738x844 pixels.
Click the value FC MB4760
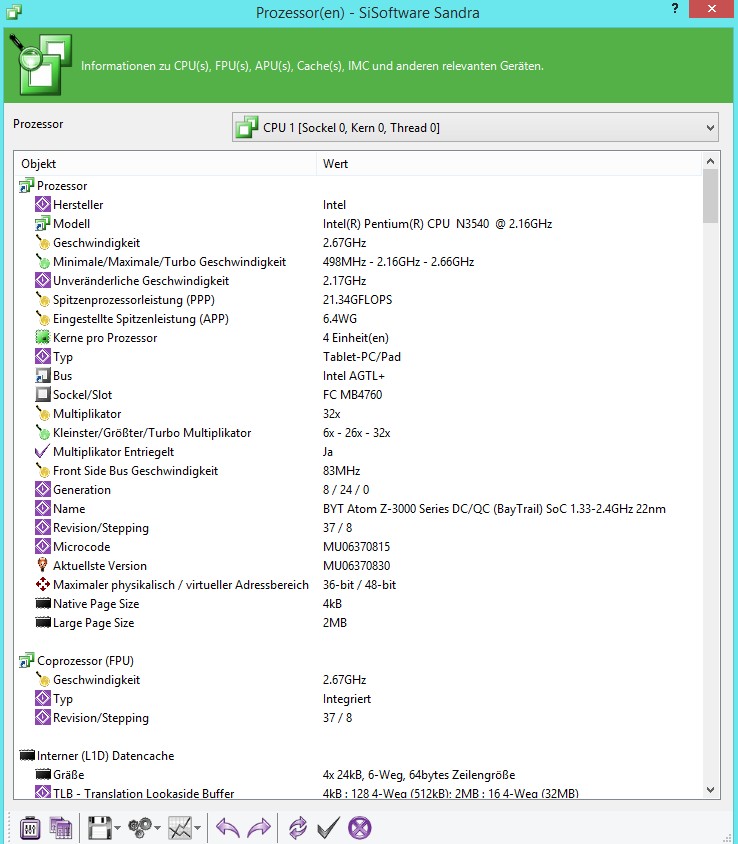pyautogui.click(x=352, y=395)
